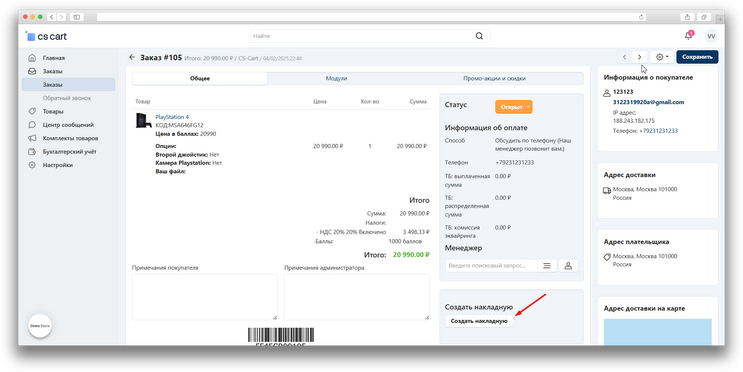This screenshot has width=743, height=372.
Task: Click the Товары tag icon
Action: click(x=32, y=111)
